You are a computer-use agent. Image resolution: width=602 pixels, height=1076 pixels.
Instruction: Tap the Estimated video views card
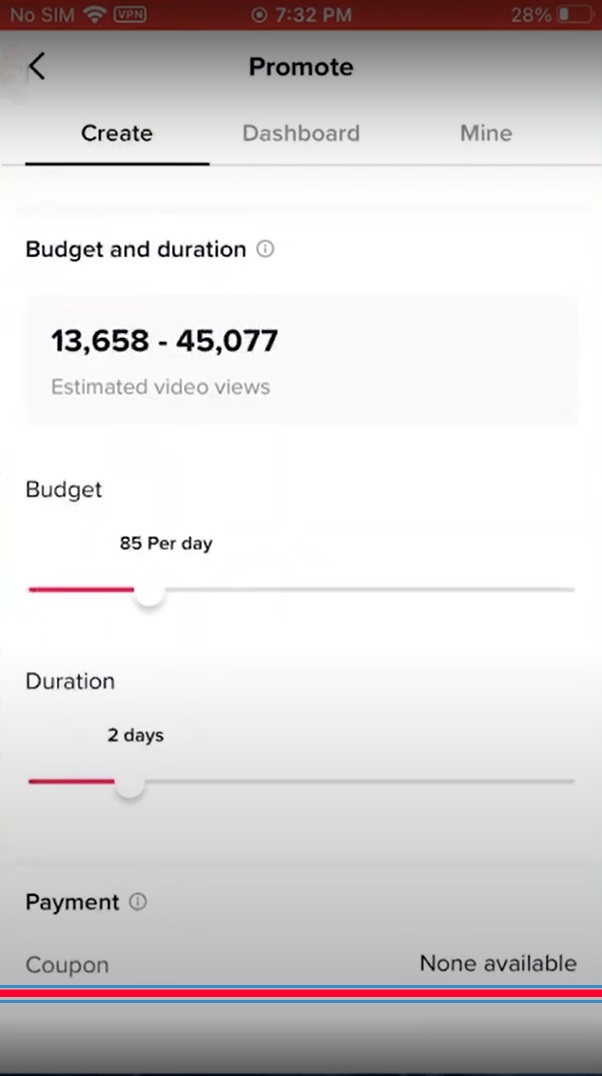click(300, 360)
